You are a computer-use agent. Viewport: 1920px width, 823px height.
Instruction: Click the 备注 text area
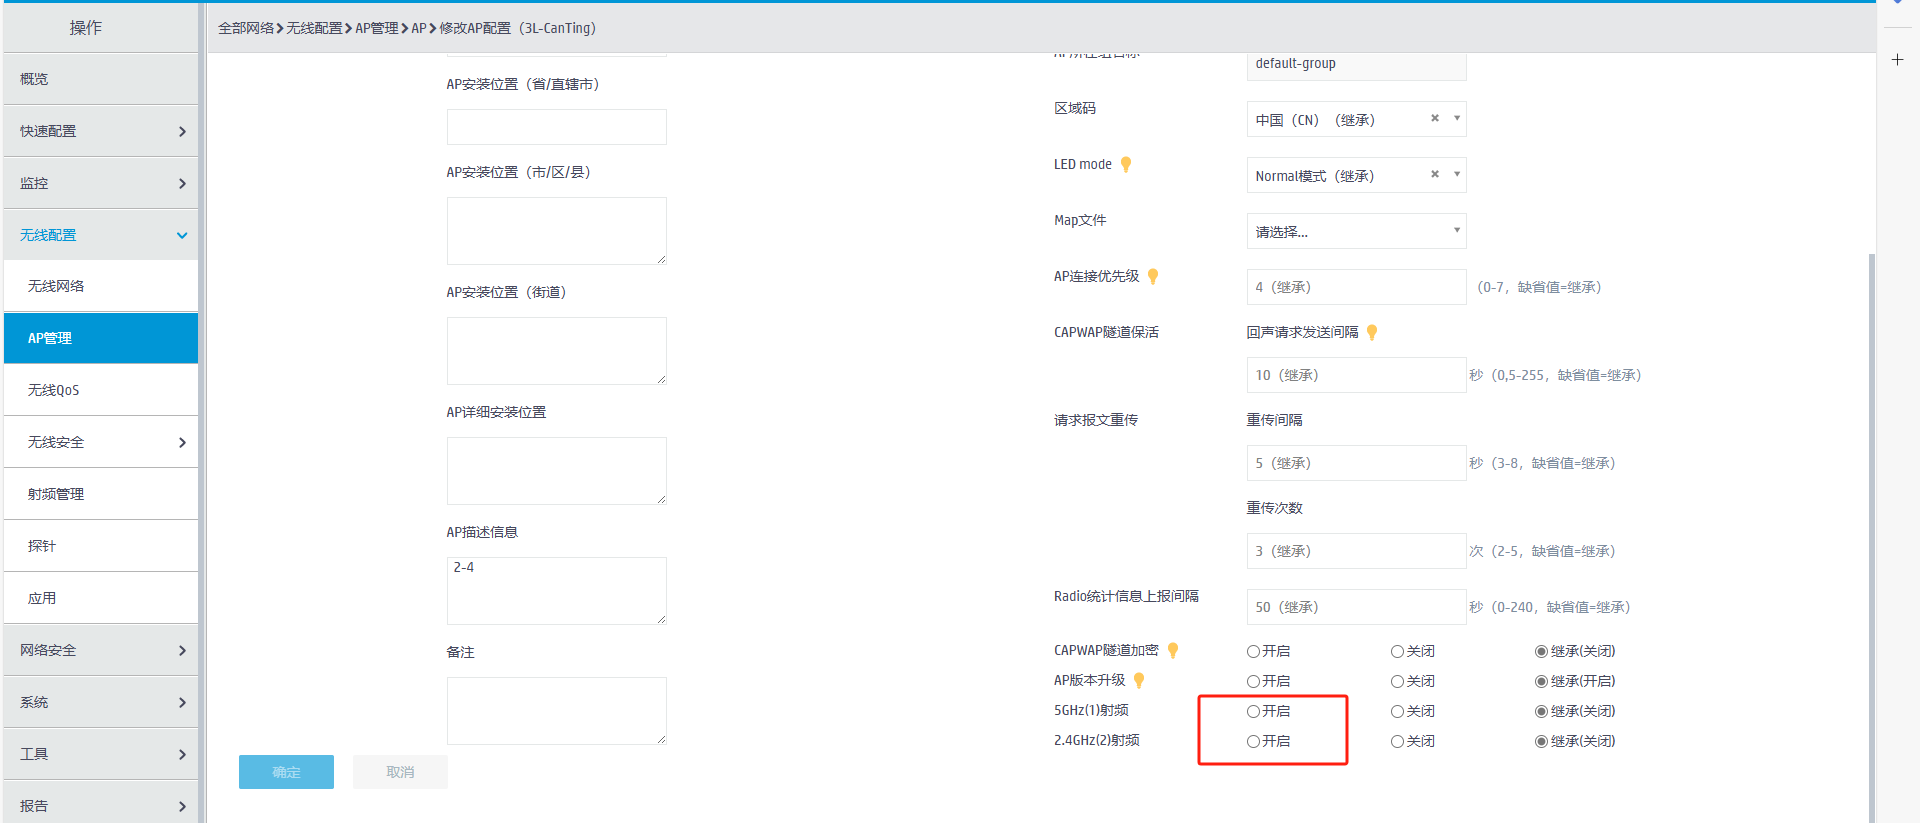(x=557, y=711)
